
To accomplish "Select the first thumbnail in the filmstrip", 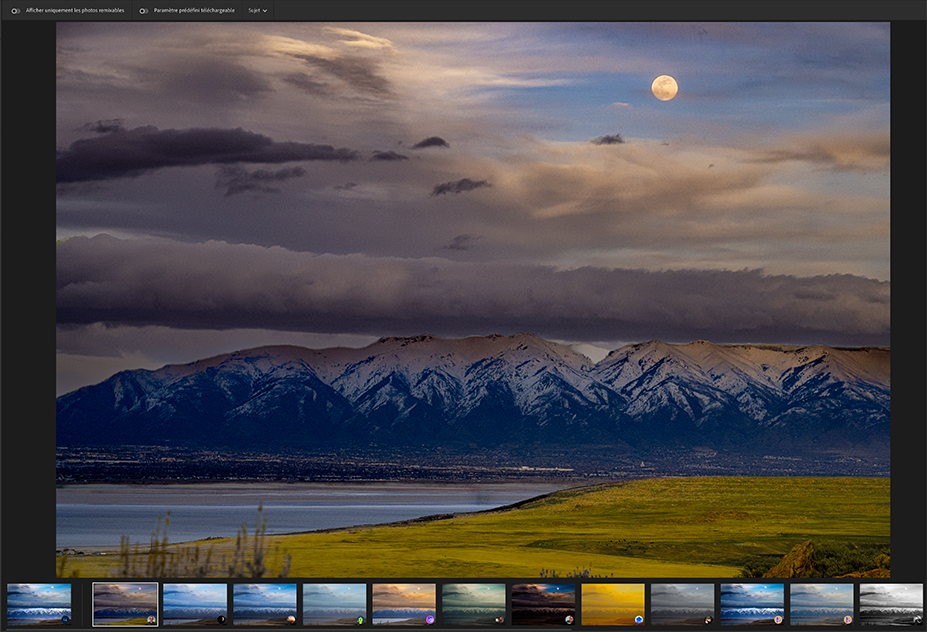I will pyautogui.click(x=39, y=603).
